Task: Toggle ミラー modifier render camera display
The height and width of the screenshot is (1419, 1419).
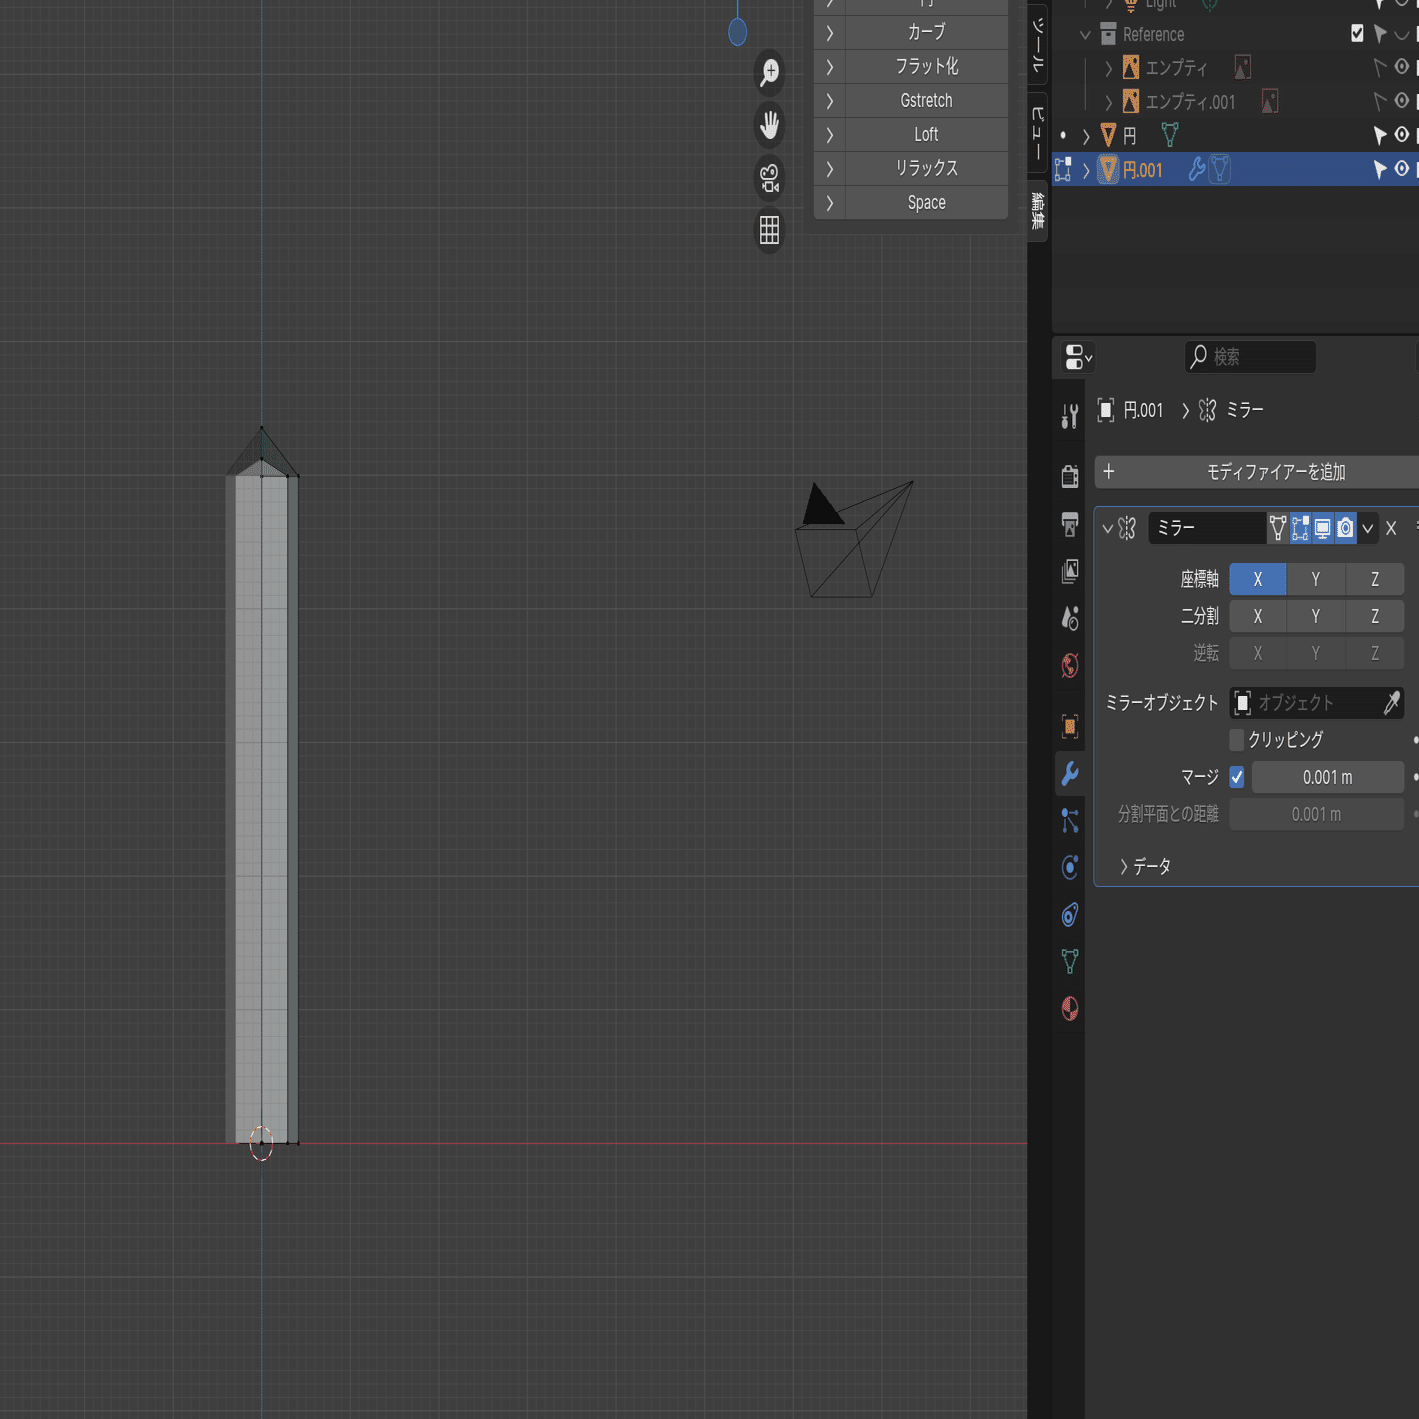Action: click(1345, 528)
